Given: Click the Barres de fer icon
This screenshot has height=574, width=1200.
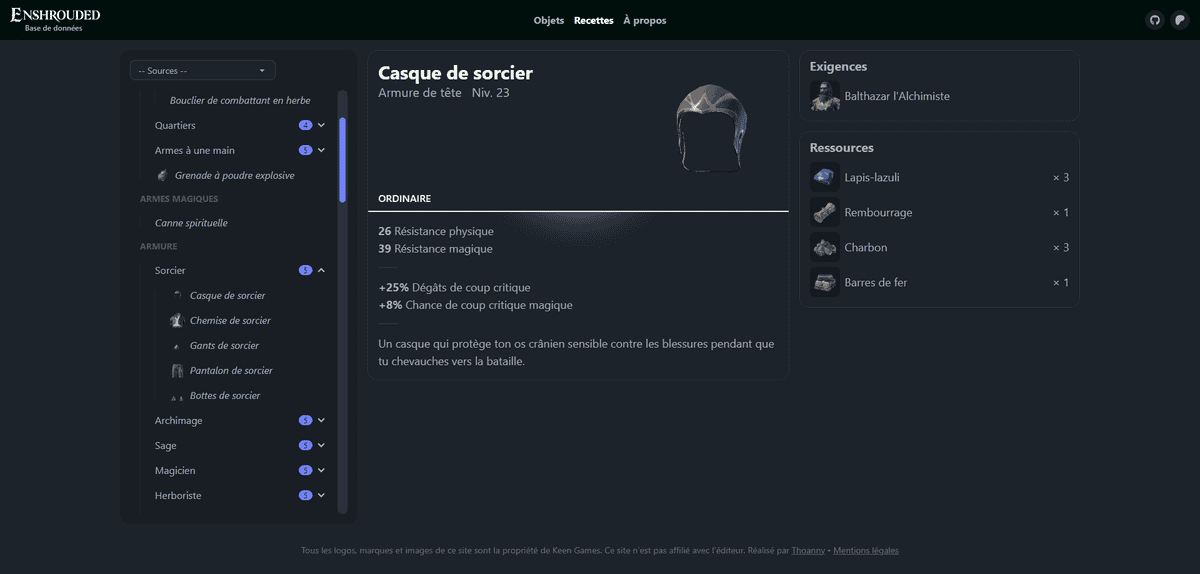Looking at the screenshot, I should pyautogui.click(x=824, y=282).
